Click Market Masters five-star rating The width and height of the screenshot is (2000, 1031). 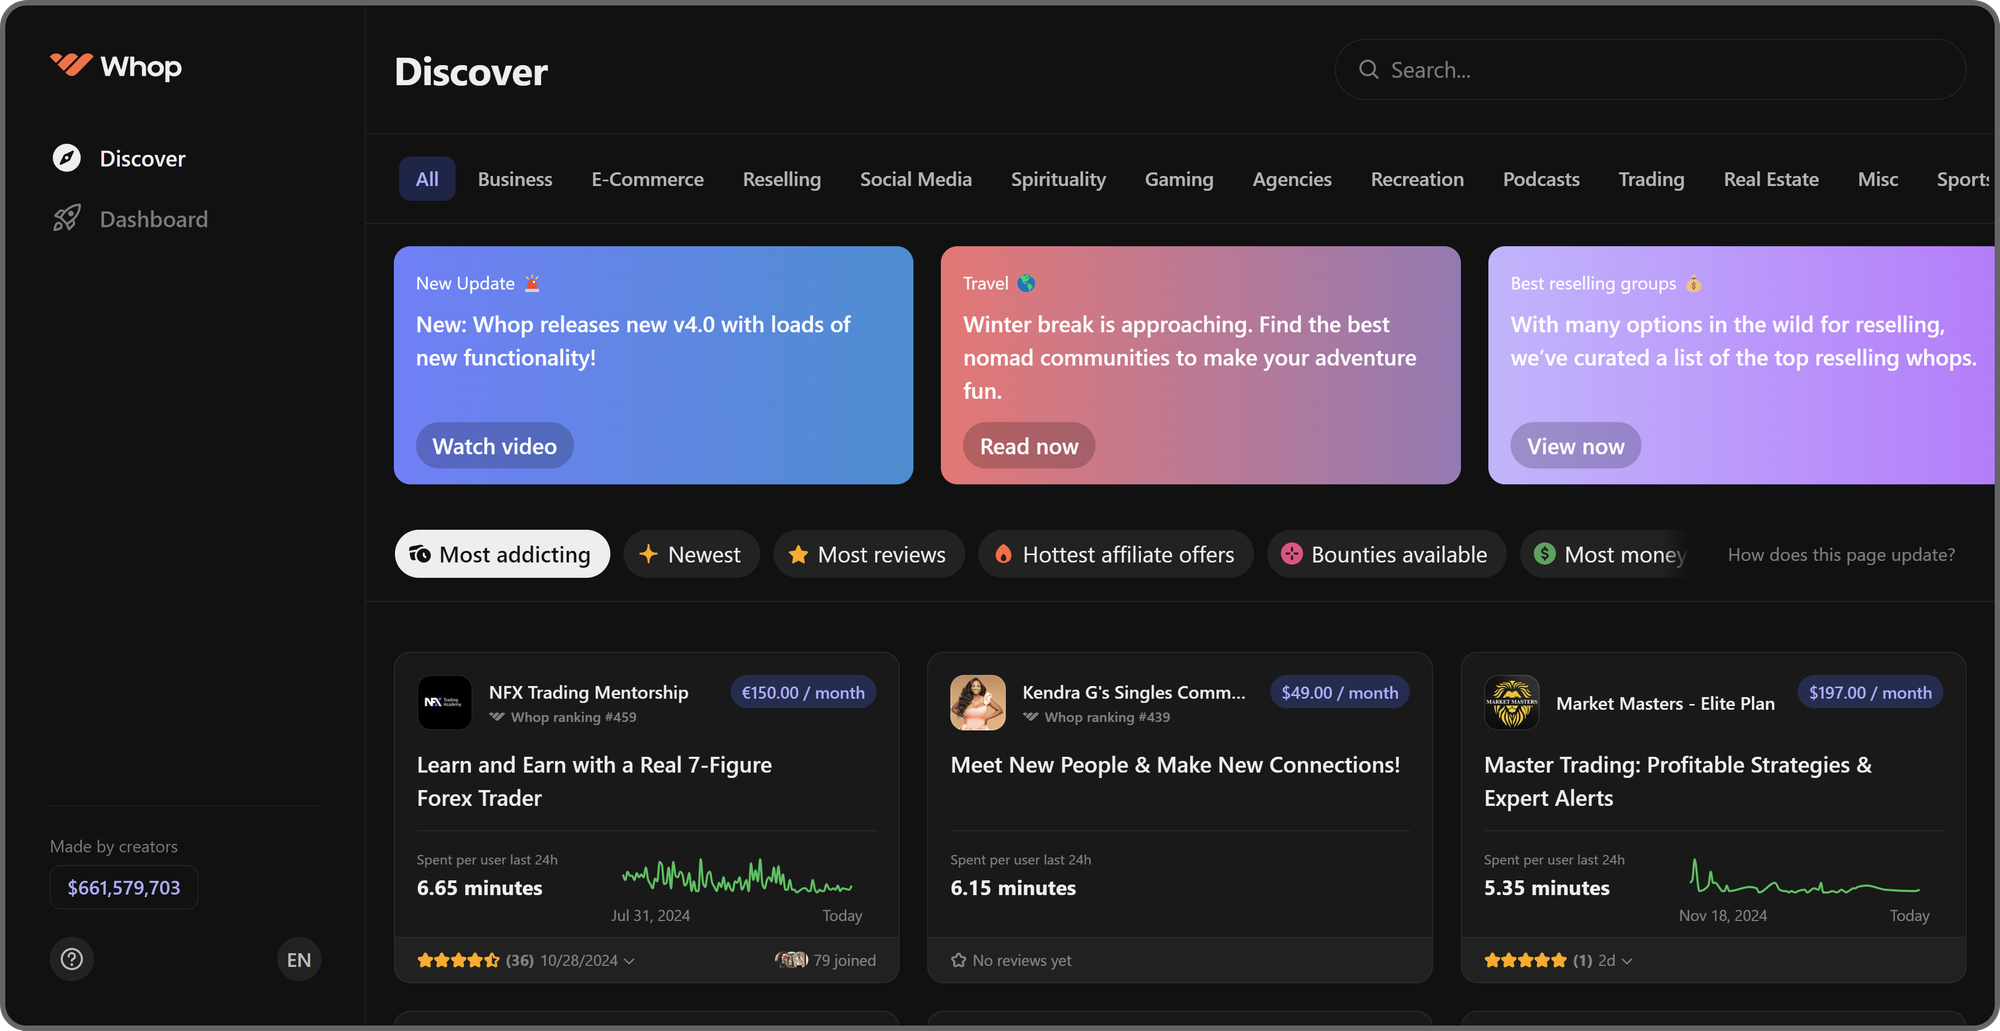coord(1525,960)
